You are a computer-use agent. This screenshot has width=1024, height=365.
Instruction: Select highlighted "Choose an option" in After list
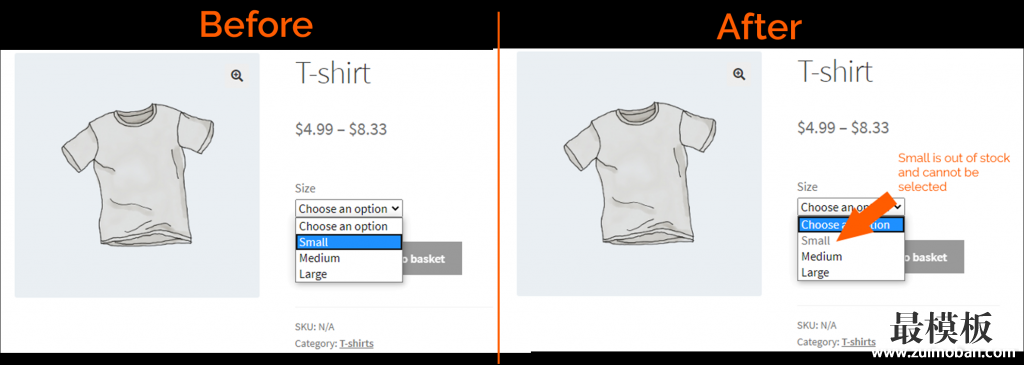point(851,225)
